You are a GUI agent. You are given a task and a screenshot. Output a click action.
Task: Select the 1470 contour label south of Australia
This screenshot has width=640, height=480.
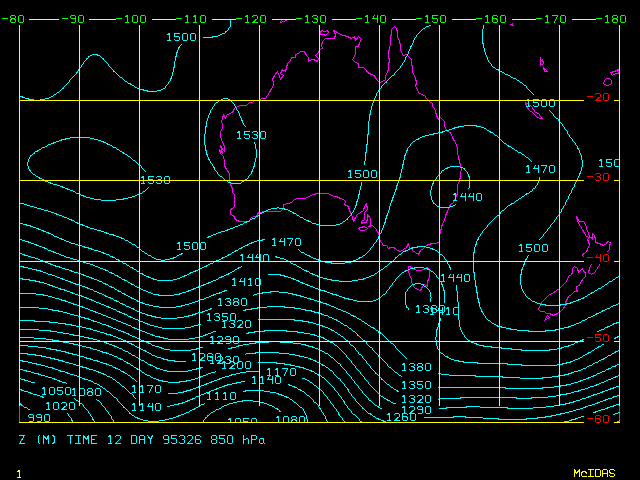coord(286,242)
